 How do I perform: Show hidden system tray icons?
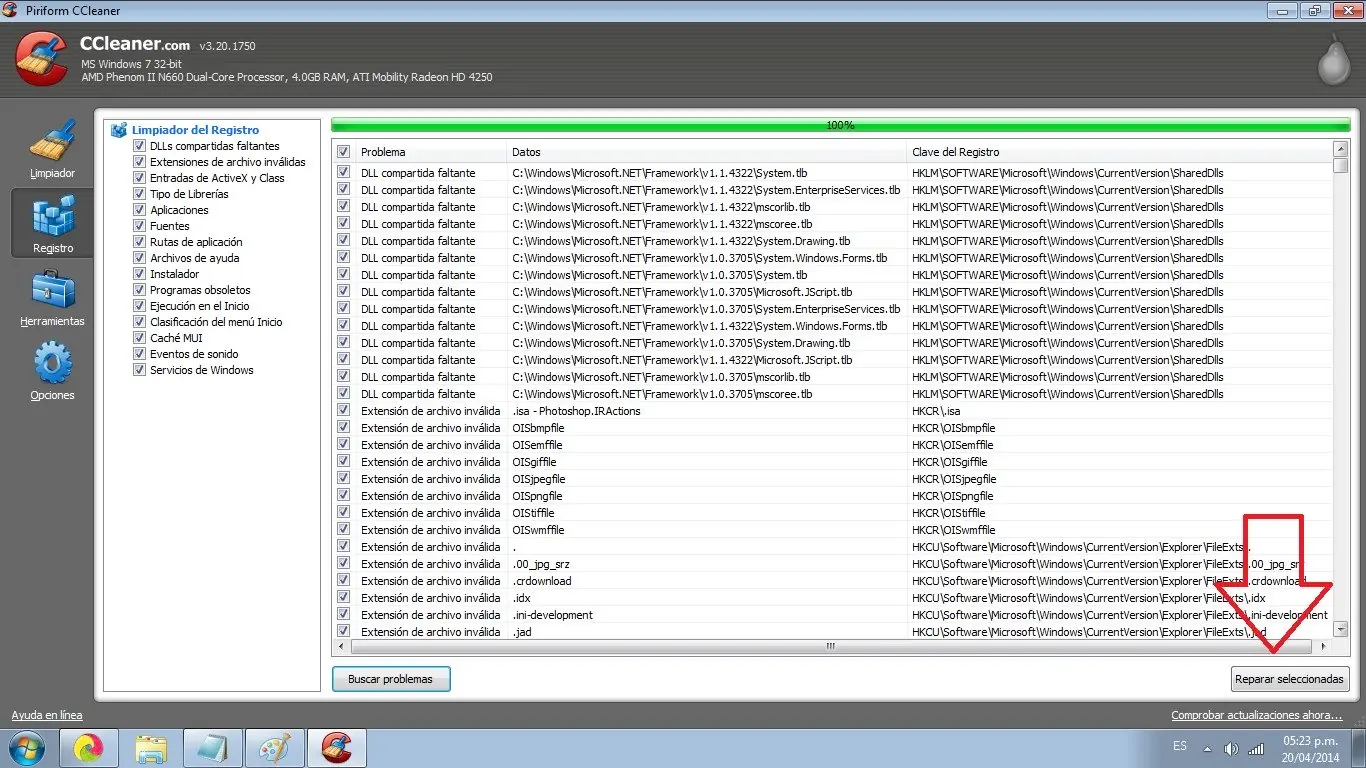point(1206,749)
